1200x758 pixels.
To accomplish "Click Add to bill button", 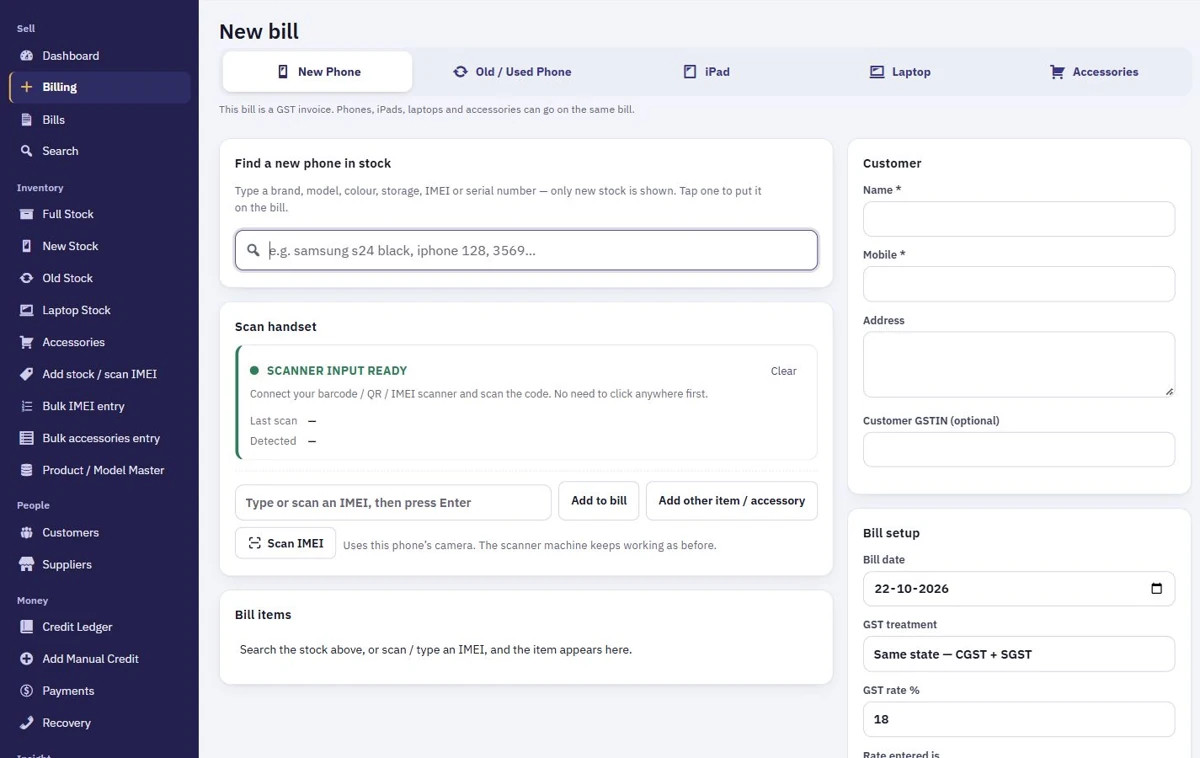I will coord(599,501).
